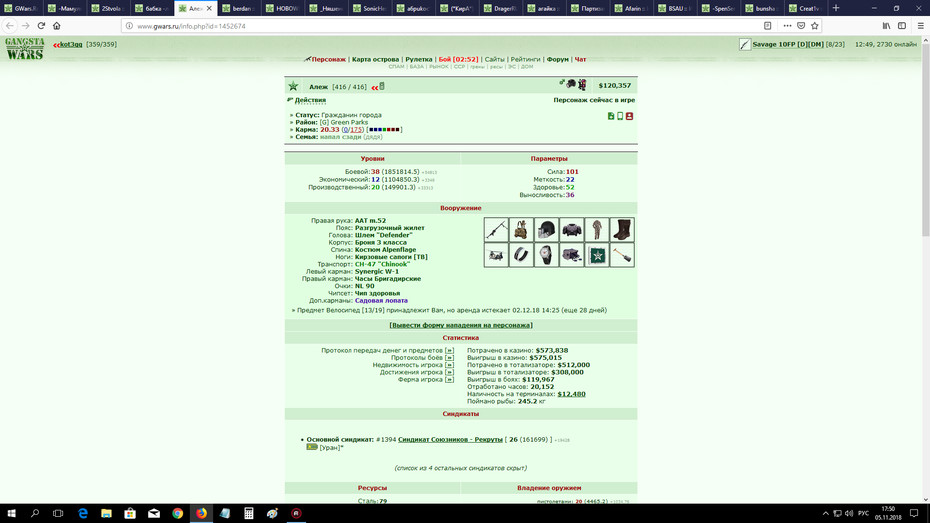Open the AAT m.52 weapon link
Screen dimensions: 930x523
pos(370,221)
